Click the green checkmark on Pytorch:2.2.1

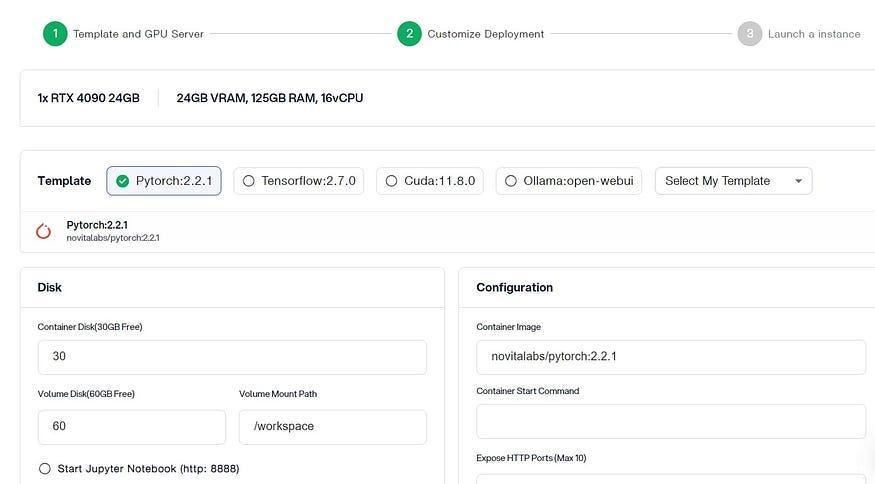coord(123,181)
